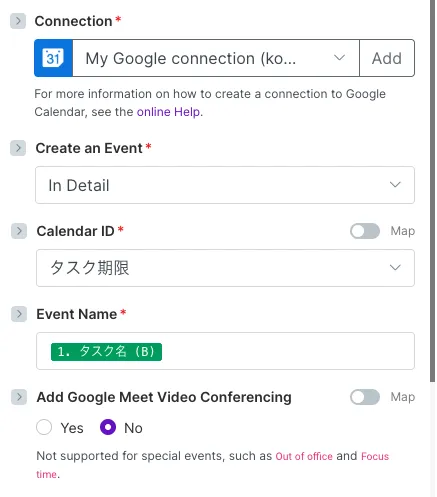Toggle the Map switch for Google Meet
Screen dimensions: 437x497
pyautogui.click(x=365, y=397)
